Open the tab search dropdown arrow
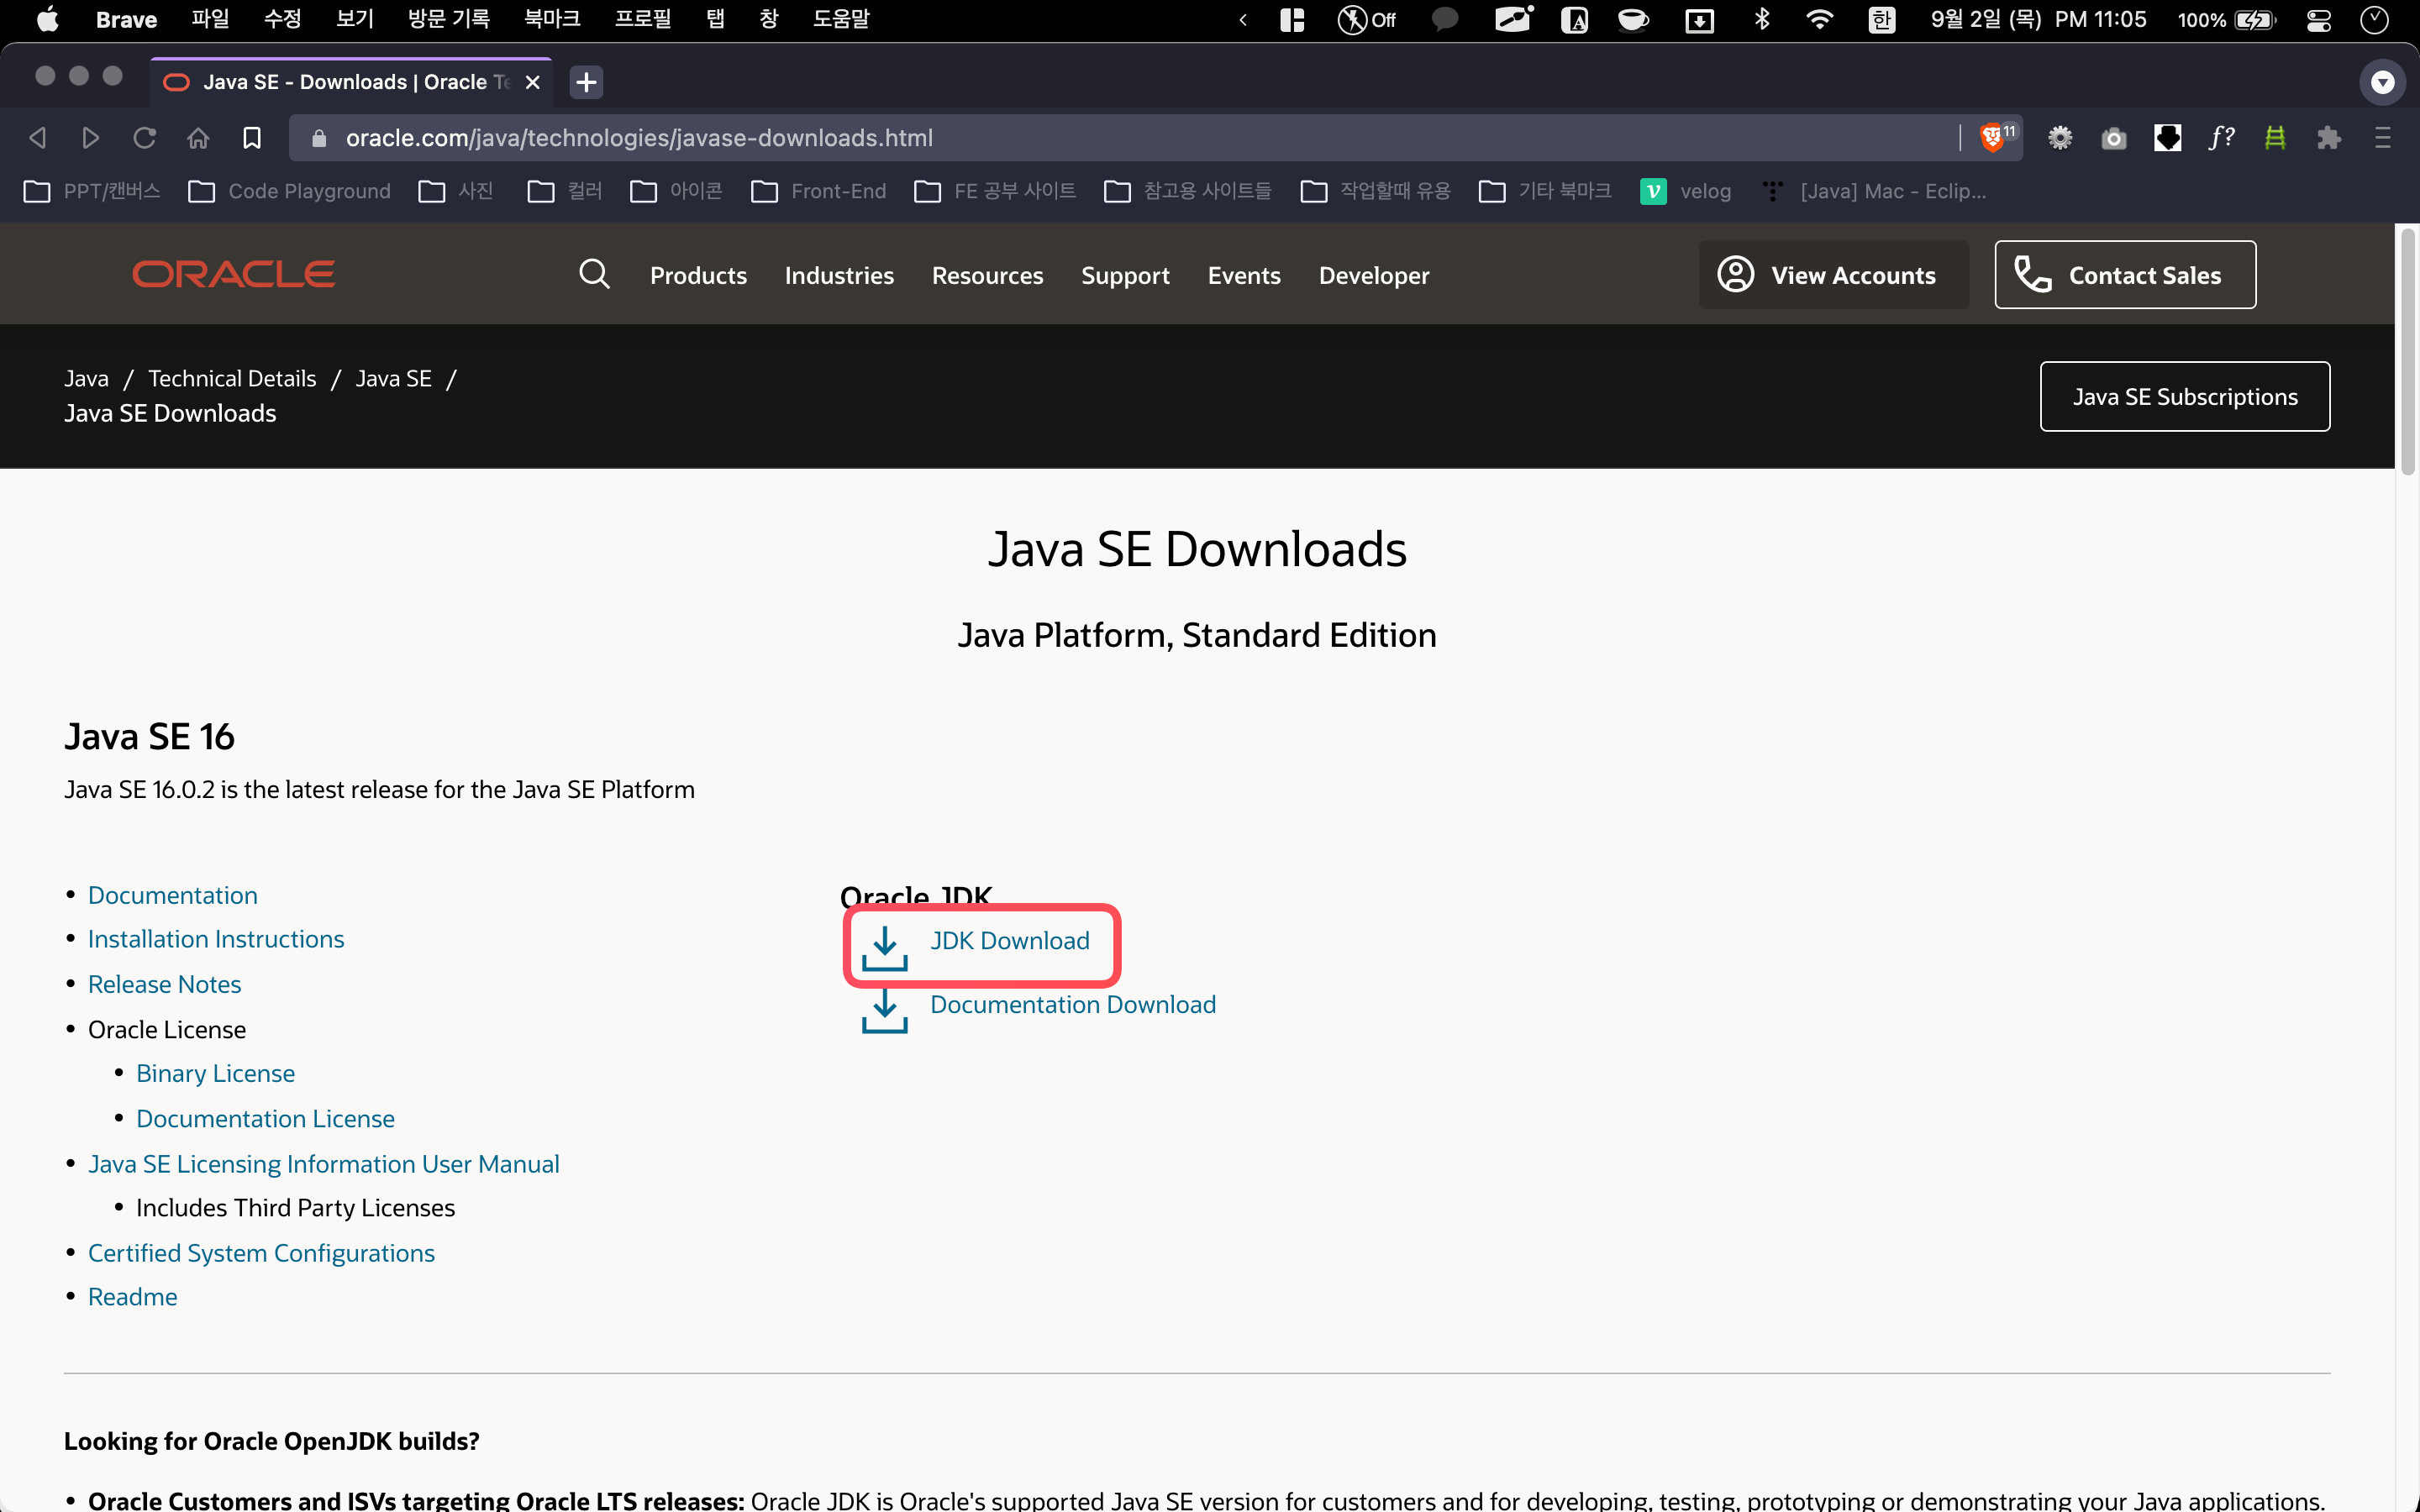The width and height of the screenshot is (2420, 1512). click(2383, 82)
